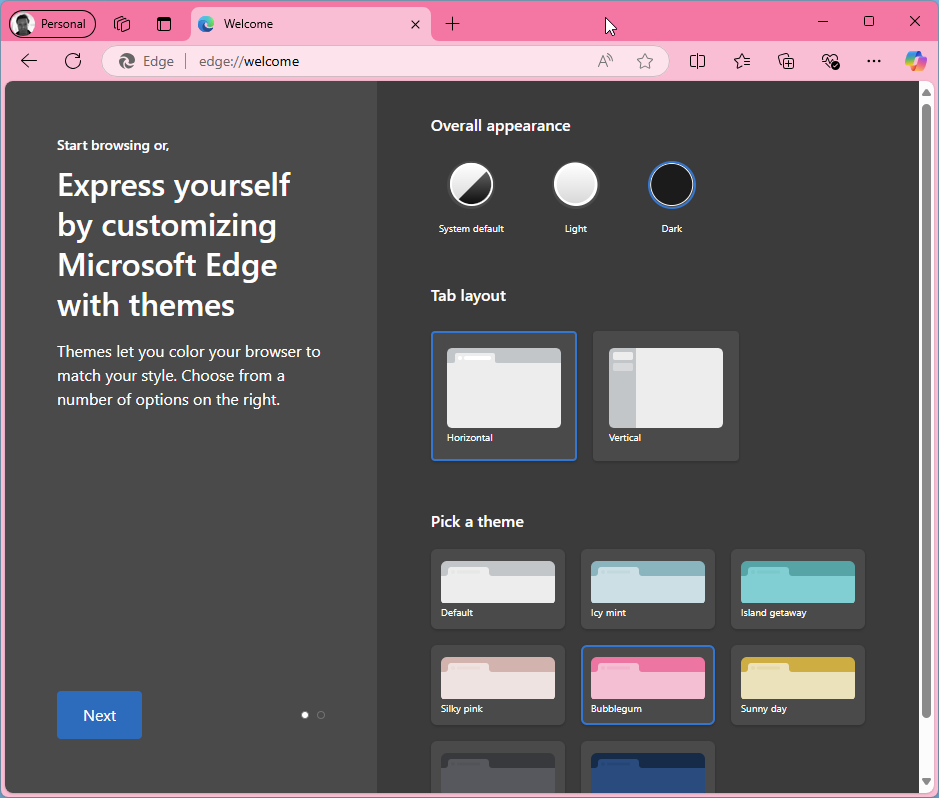The width and height of the screenshot is (939, 798).
Task: Open the Settings and more menu
Action: coord(873,61)
